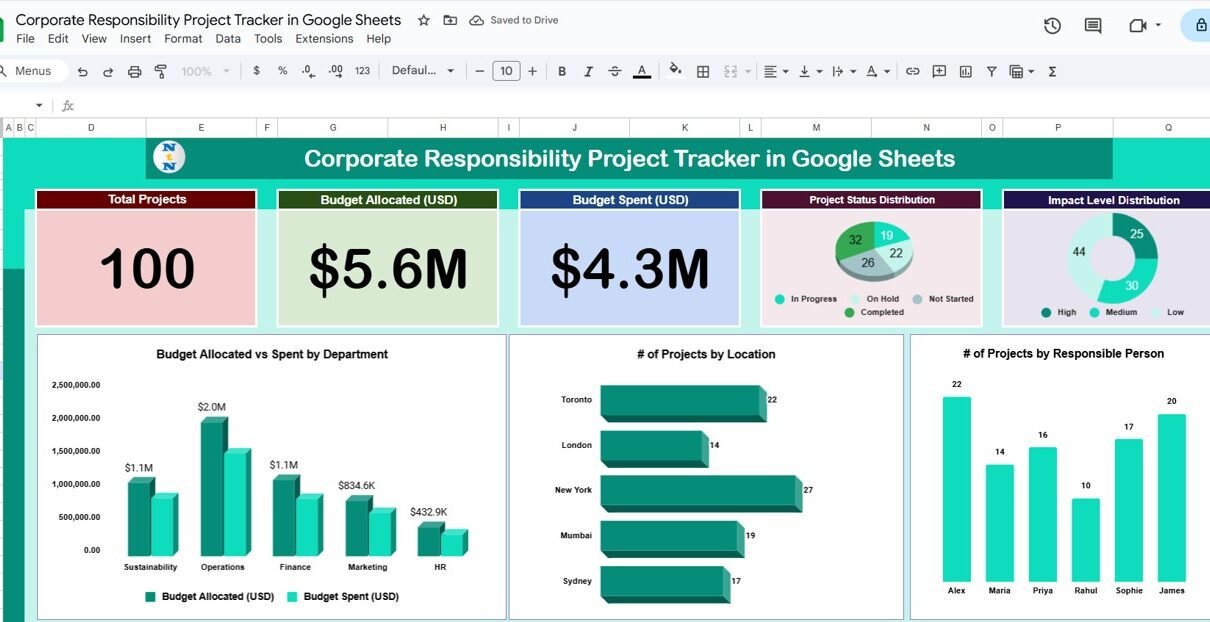Screen dimensions: 1210x622
Task: Click the font size input field
Action: click(x=506, y=71)
